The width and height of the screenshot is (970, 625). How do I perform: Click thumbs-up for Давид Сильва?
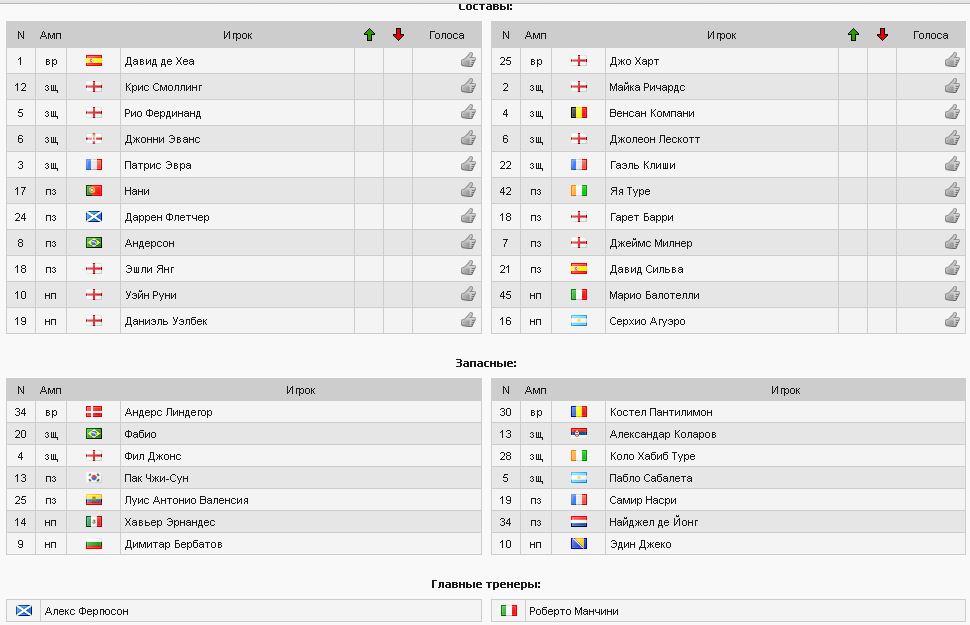tap(952, 269)
